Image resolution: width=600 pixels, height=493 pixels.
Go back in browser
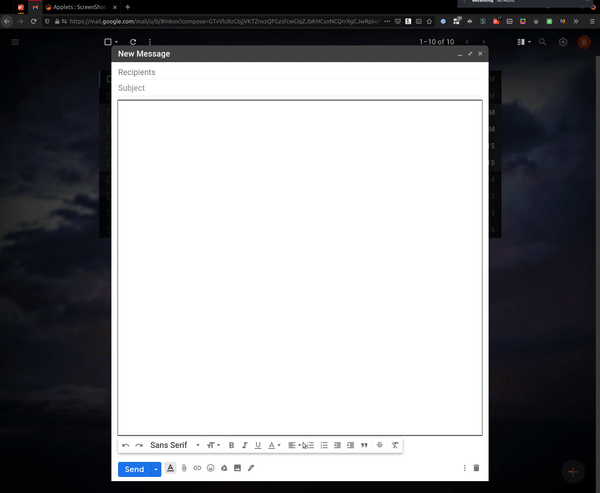[x=7, y=21]
